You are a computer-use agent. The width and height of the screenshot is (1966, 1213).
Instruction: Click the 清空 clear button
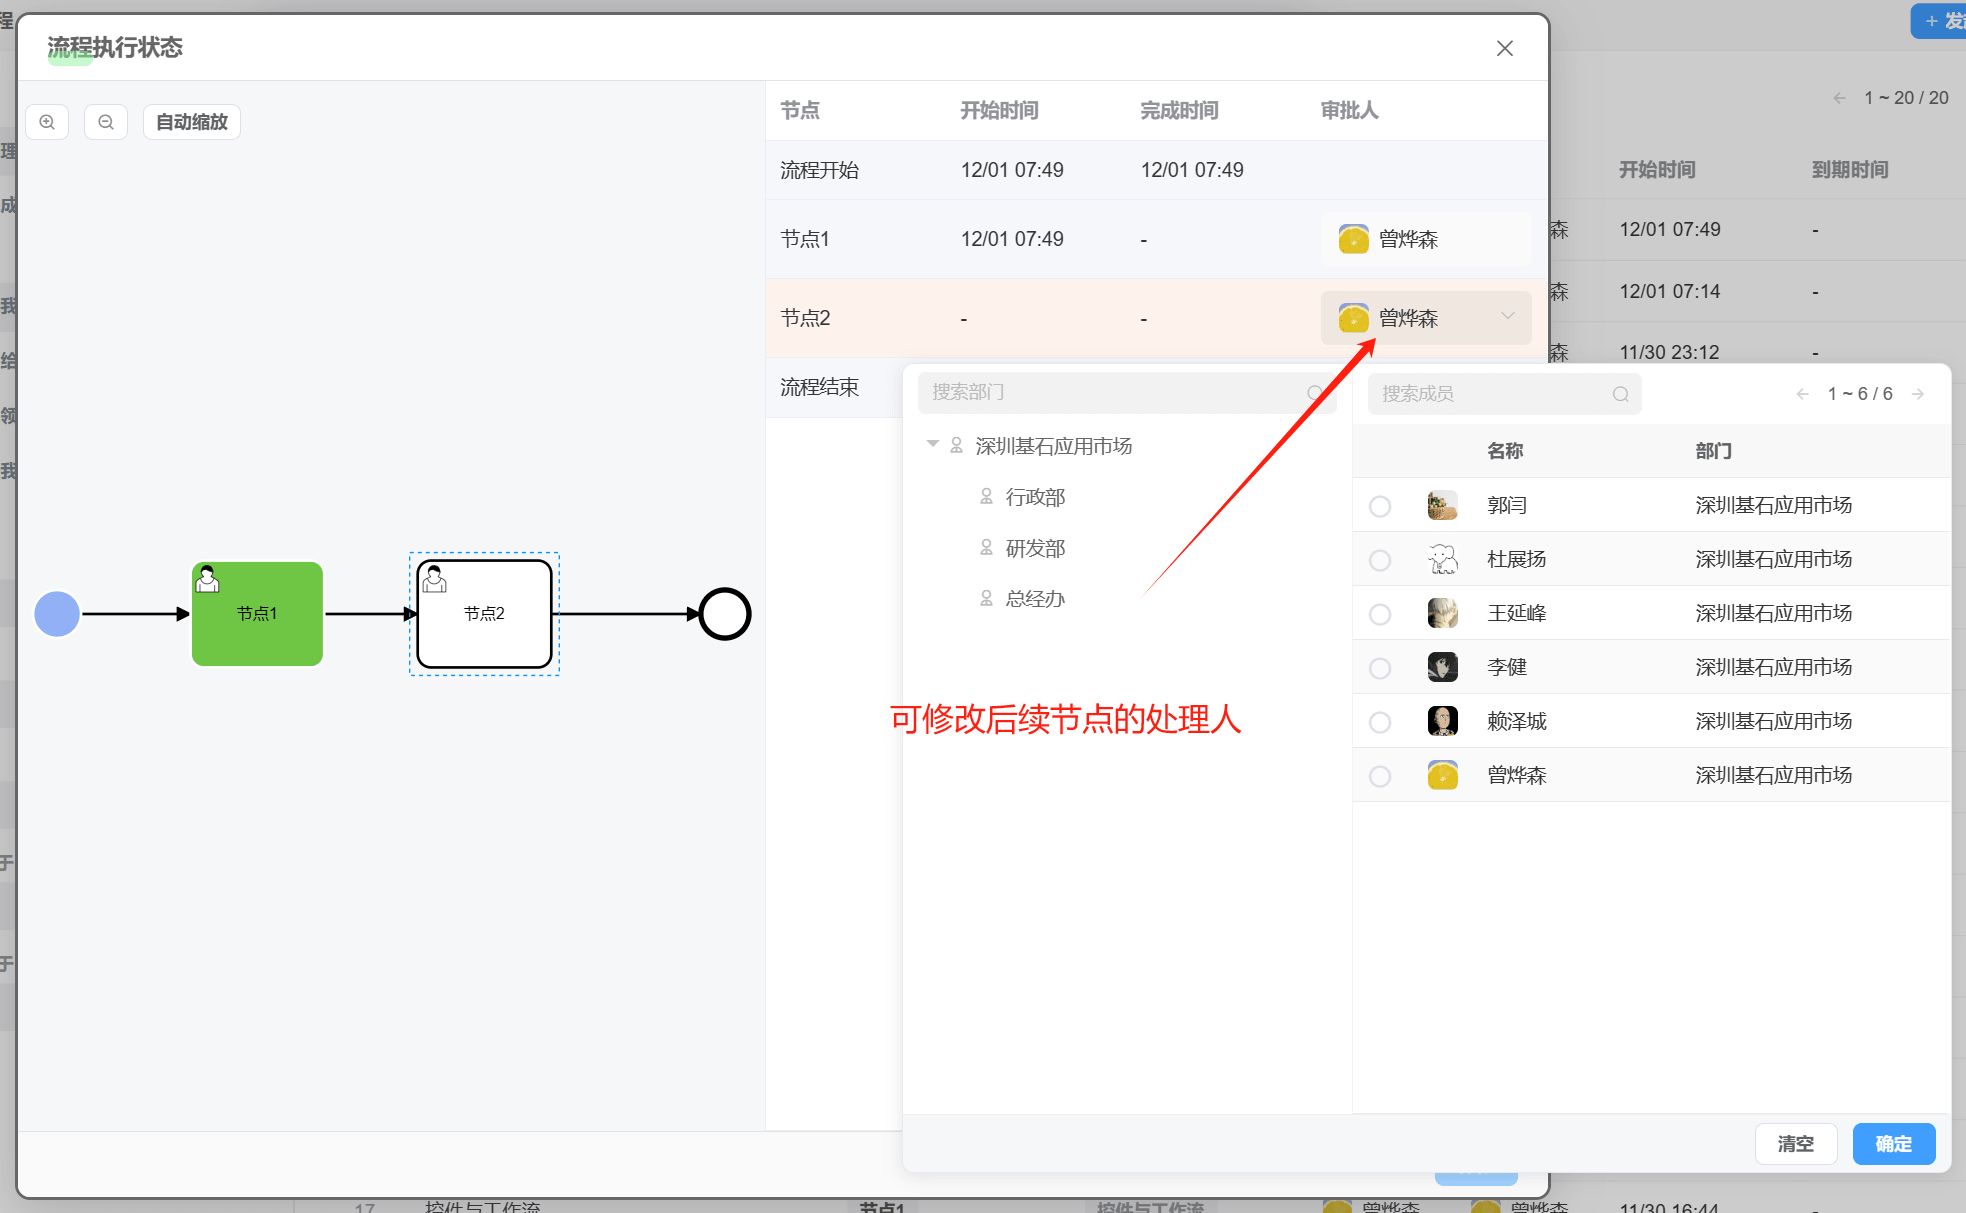click(1795, 1143)
